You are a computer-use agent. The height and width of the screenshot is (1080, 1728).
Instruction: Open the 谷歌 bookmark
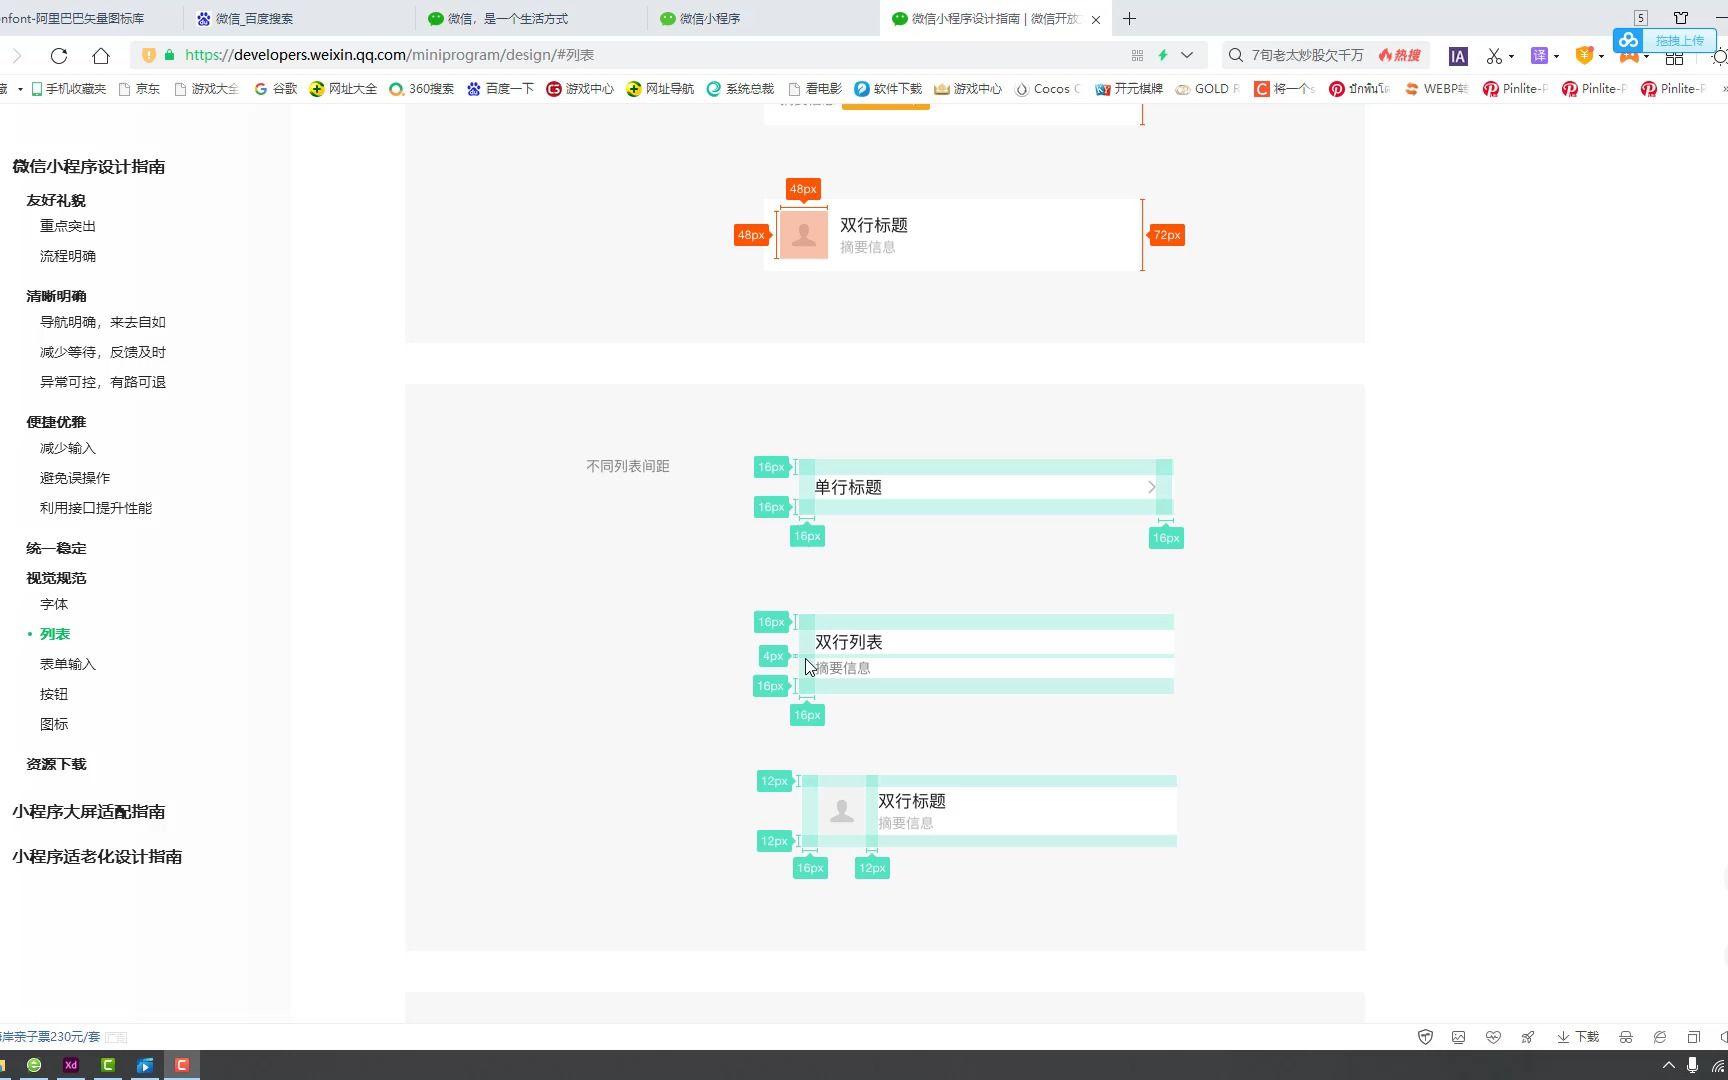pos(276,89)
